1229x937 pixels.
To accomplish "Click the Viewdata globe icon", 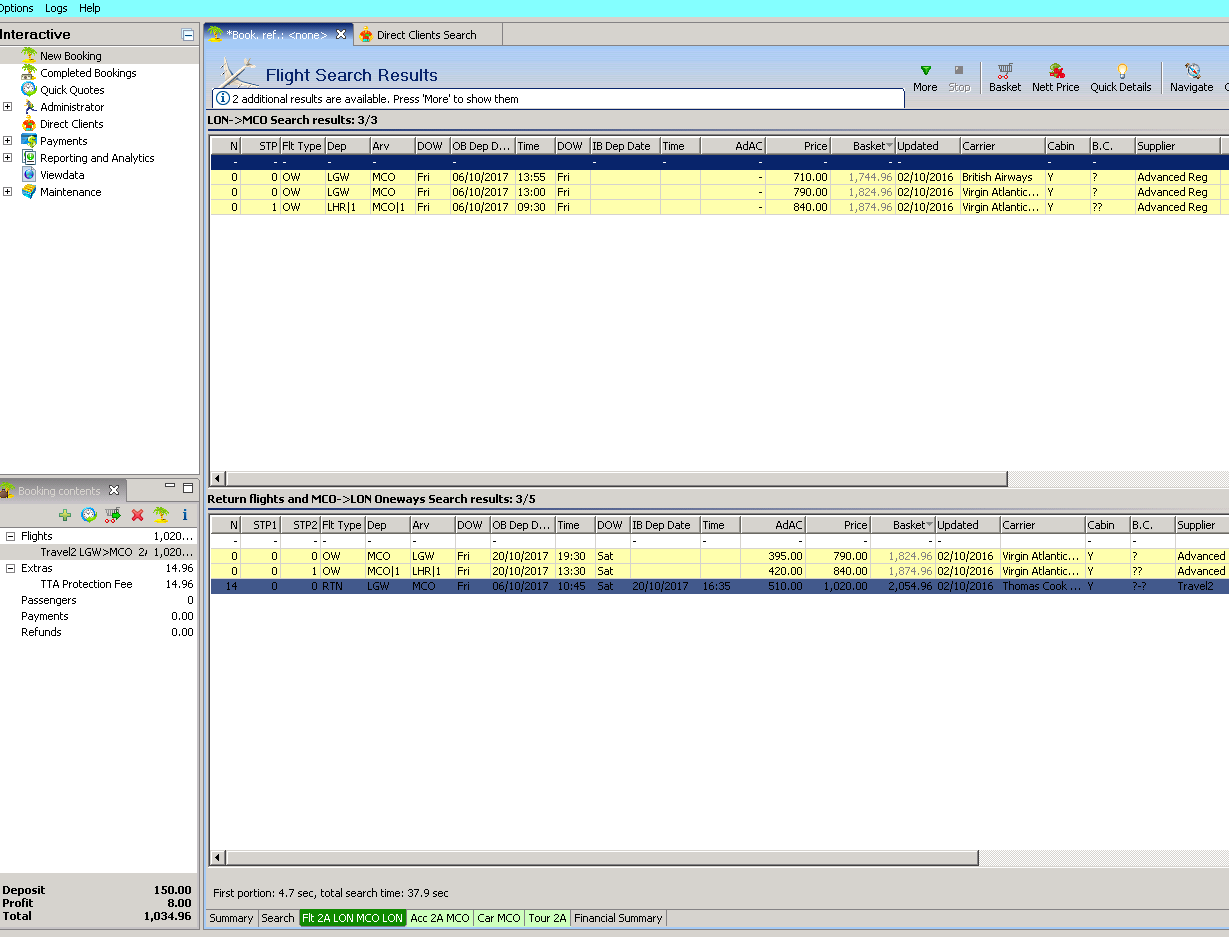I will [29, 175].
